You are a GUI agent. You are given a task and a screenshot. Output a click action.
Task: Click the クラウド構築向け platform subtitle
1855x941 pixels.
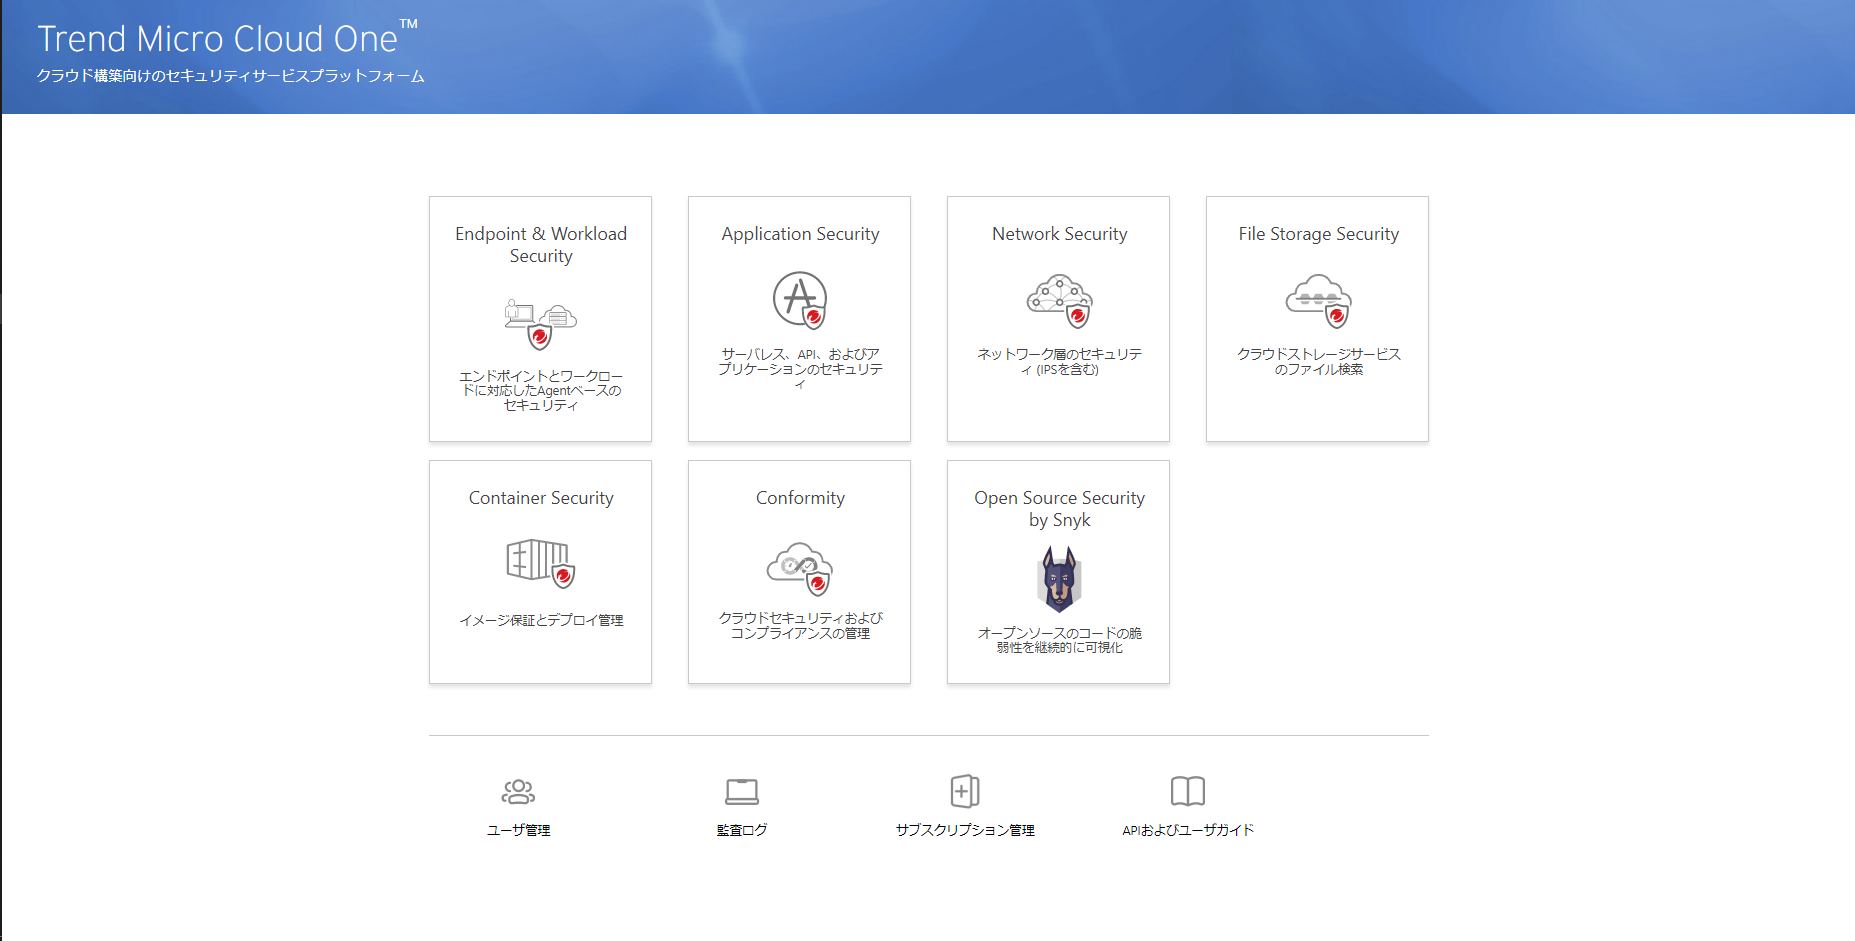click(231, 76)
